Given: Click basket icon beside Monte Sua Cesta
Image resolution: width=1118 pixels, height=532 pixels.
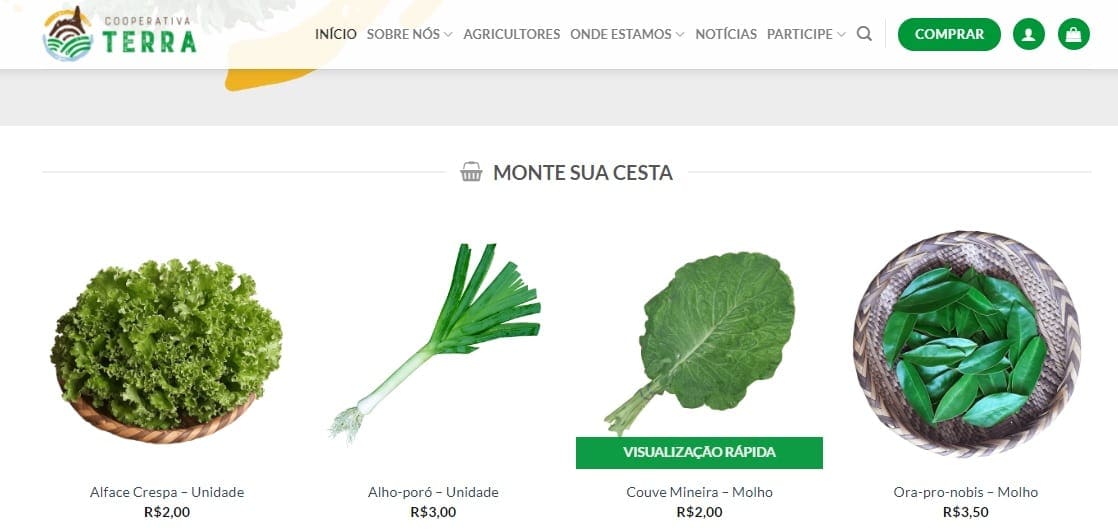Looking at the screenshot, I should (x=471, y=172).
